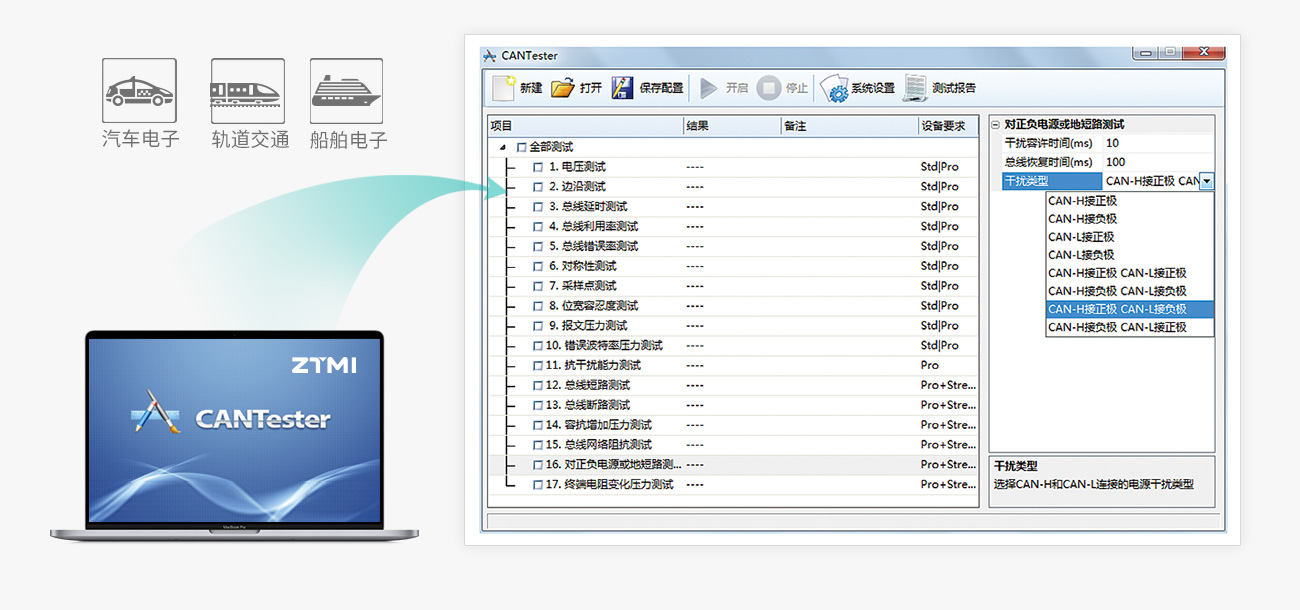Choose CAN-H接负极 CAN-L接正极 from list
The width and height of the screenshot is (1300, 610).
point(1117,327)
